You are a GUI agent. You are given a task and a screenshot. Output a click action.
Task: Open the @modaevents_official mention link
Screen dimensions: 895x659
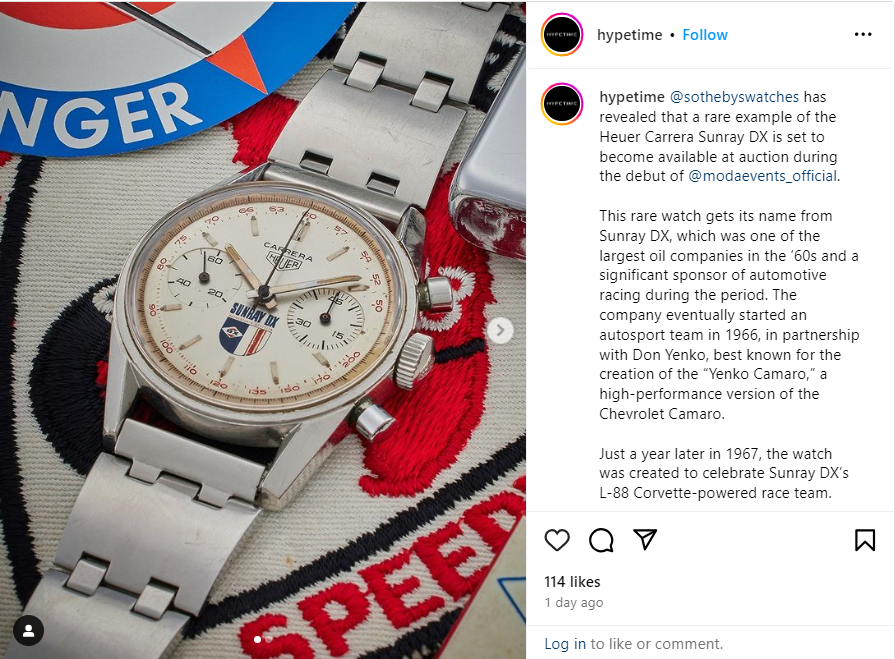tap(763, 176)
